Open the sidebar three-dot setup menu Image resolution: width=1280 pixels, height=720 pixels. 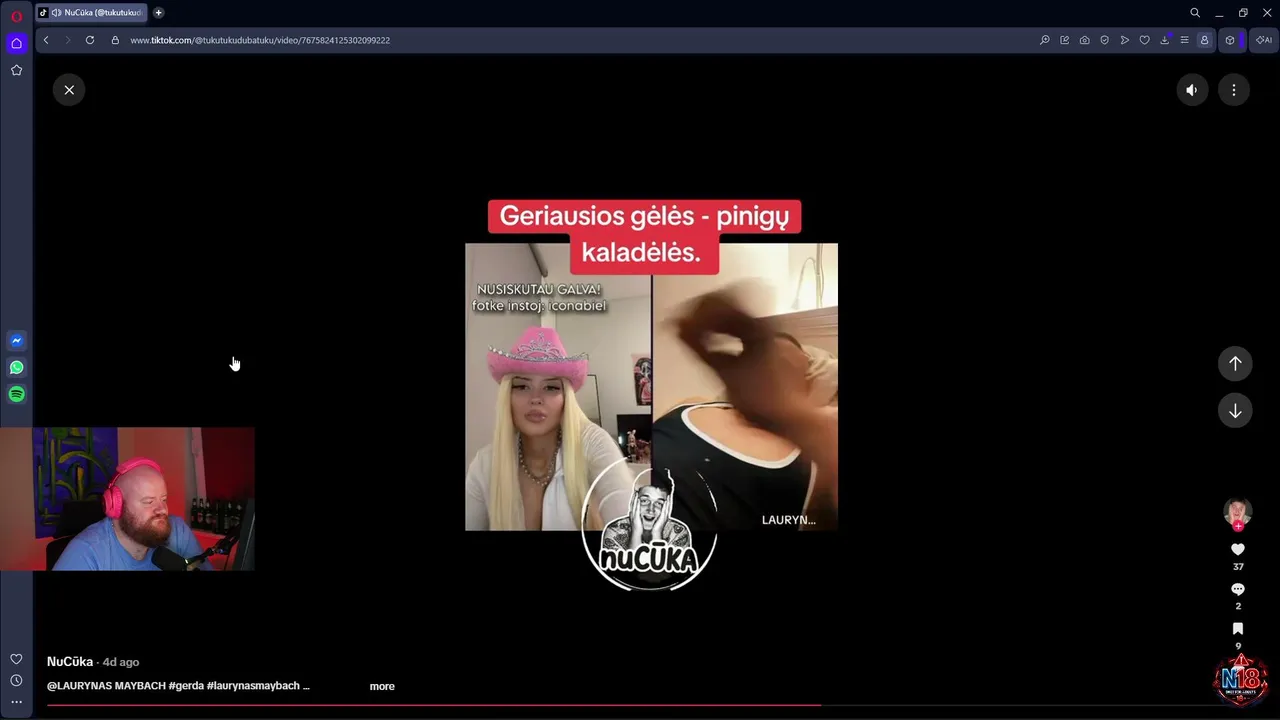pyautogui.click(x=16, y=702)
